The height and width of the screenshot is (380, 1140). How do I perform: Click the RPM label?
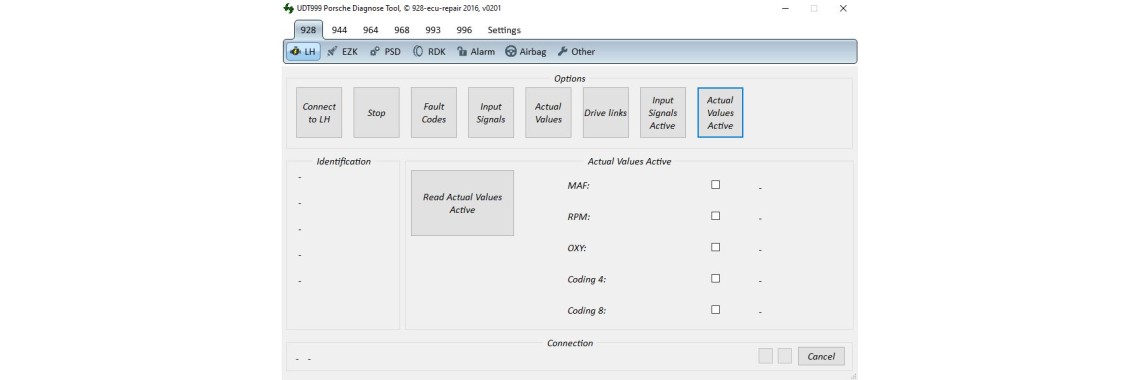pyautogui.click(x=579, y=217)
